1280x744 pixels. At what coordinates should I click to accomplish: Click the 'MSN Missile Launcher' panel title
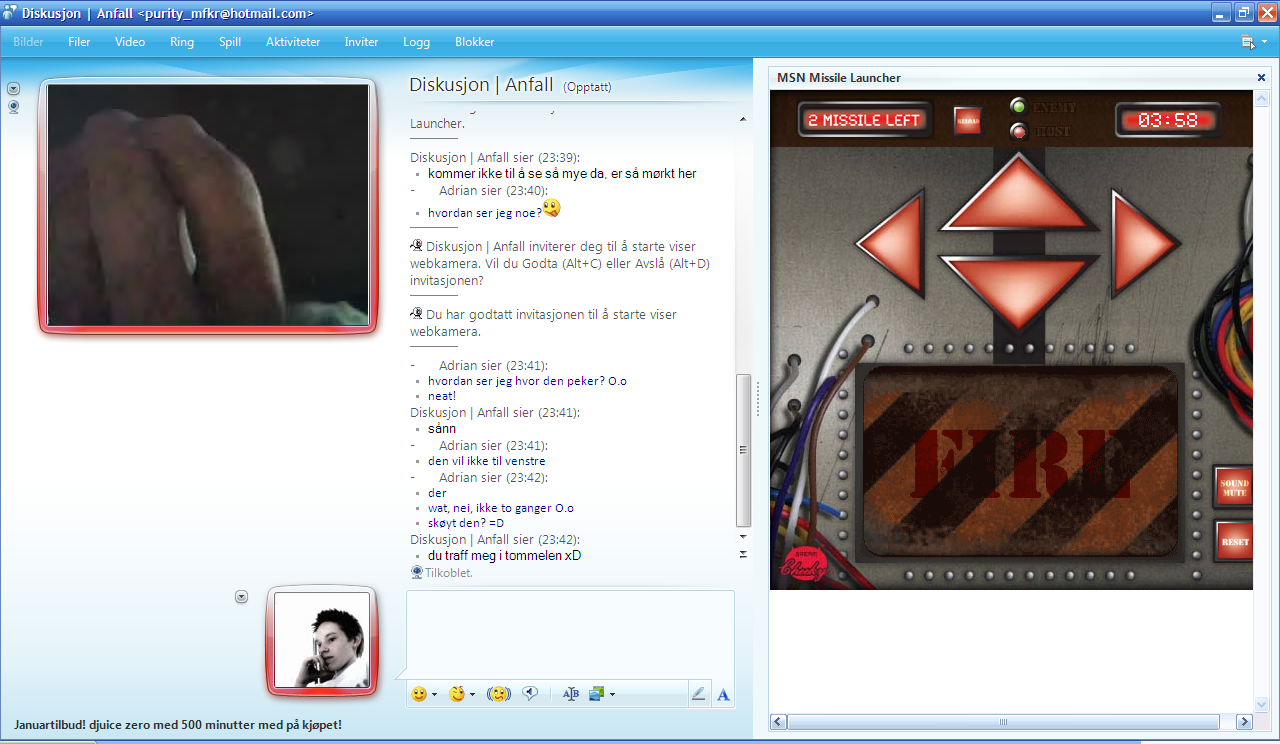tap(839, 78)
